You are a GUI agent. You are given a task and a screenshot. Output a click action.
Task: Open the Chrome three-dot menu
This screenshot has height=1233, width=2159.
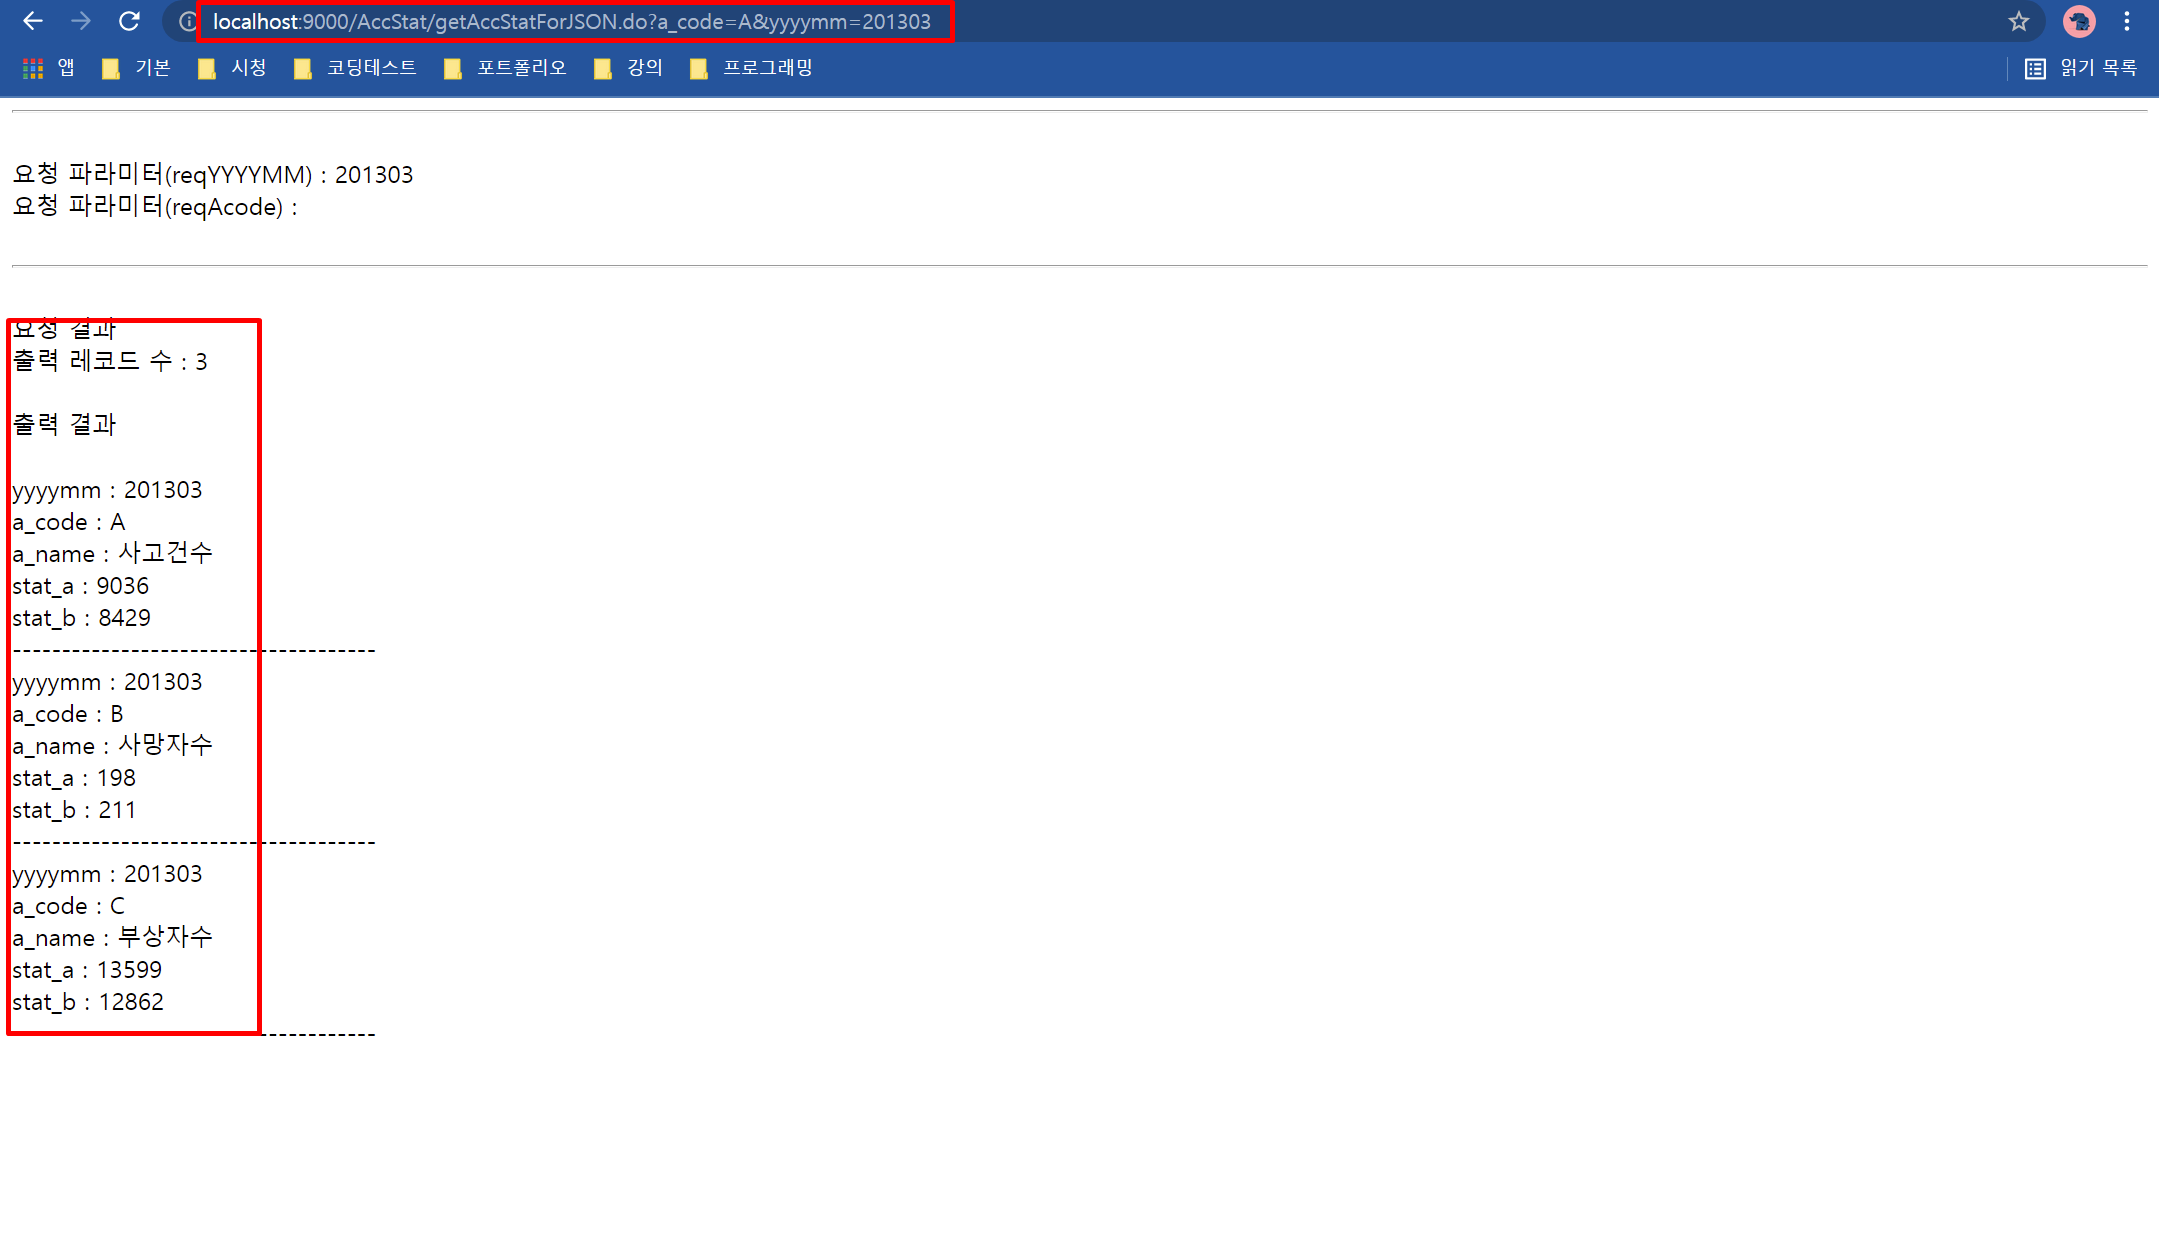(2127, 21)
